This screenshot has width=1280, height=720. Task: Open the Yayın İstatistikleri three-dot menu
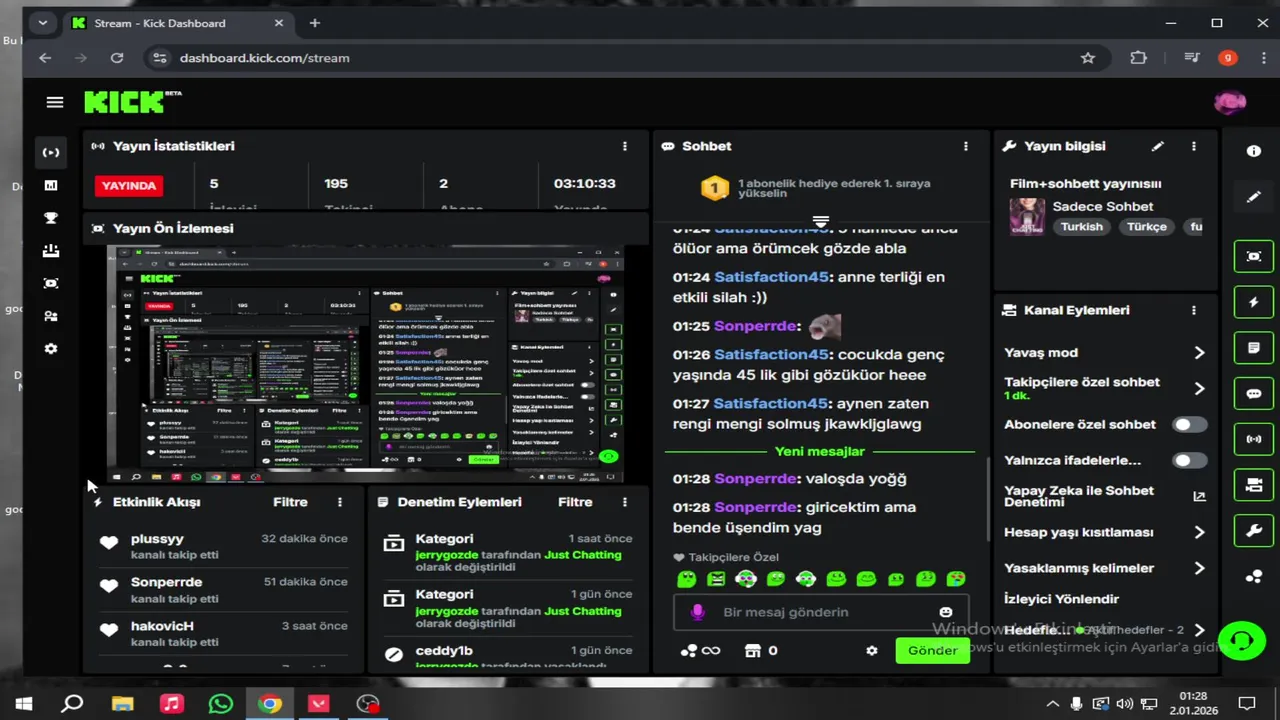(x=625, y=146)
